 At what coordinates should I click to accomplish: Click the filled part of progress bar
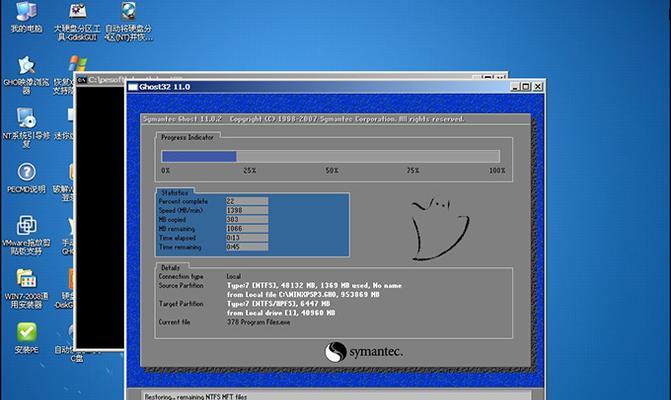tap(199, 156)
